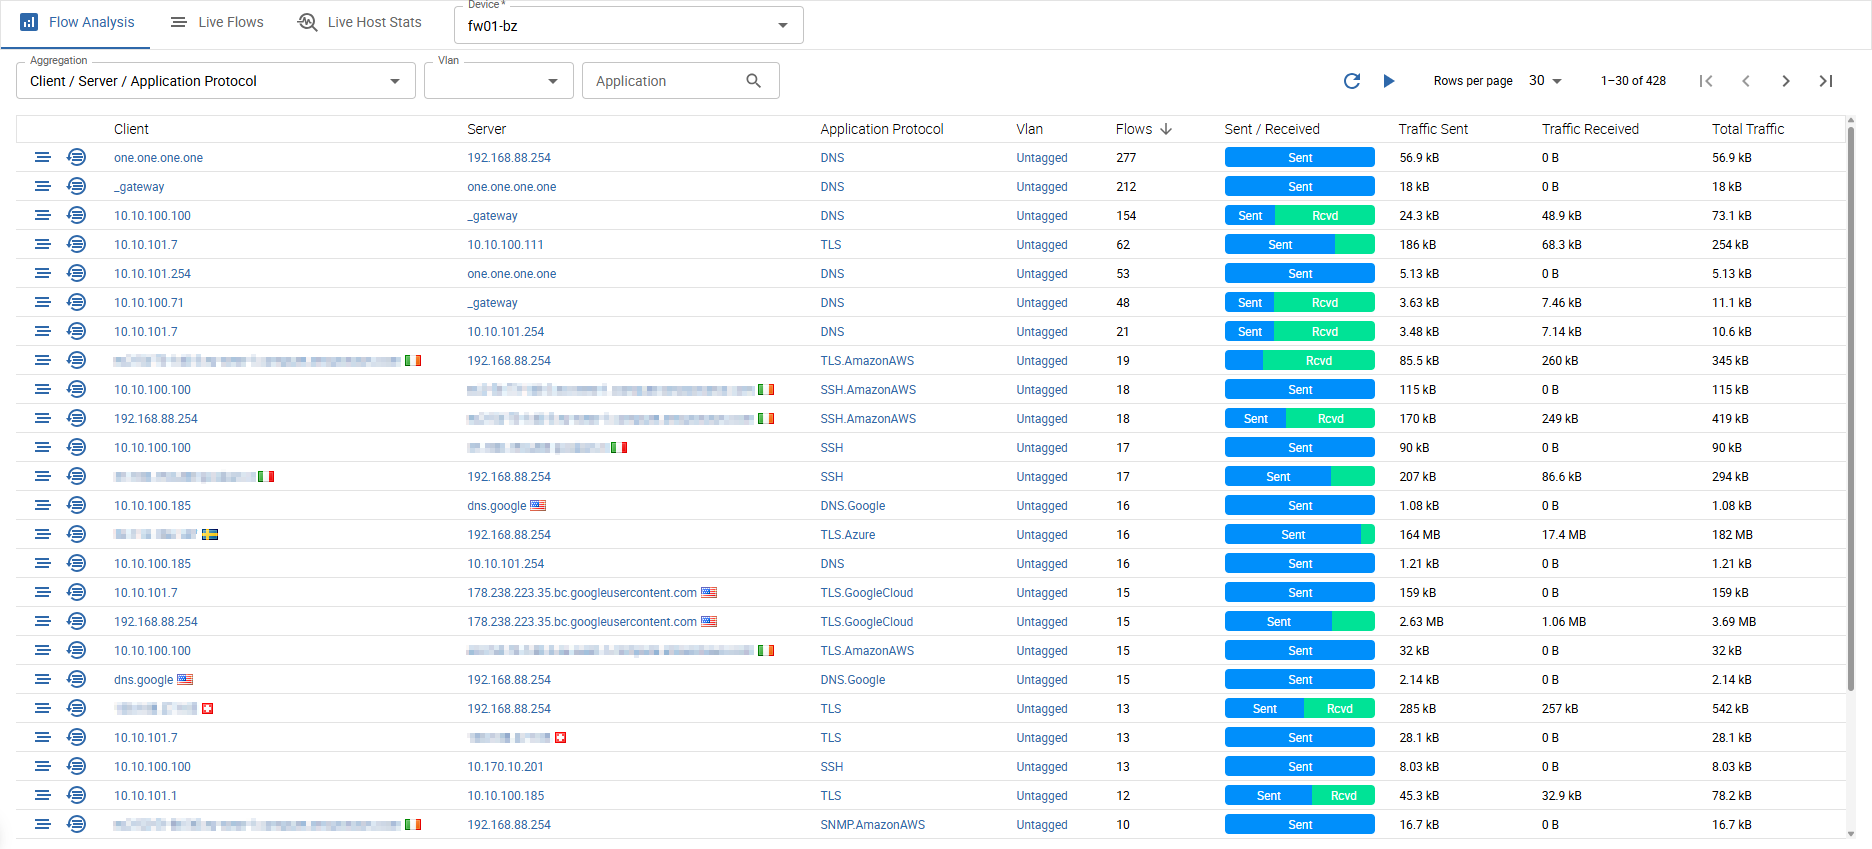Open row menu for 154 flows row
The width and height of the screenshot is (1872, 849).
pyautogui.click(x=42, y=216)
